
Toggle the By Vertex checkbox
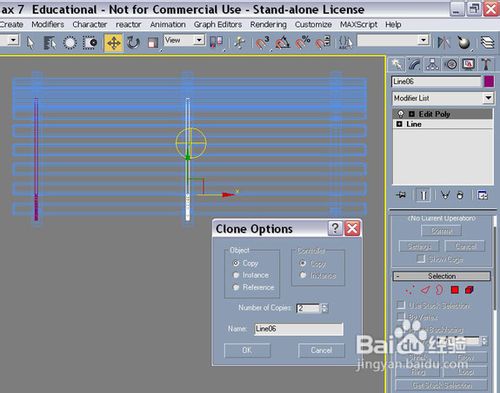(401, 317)
